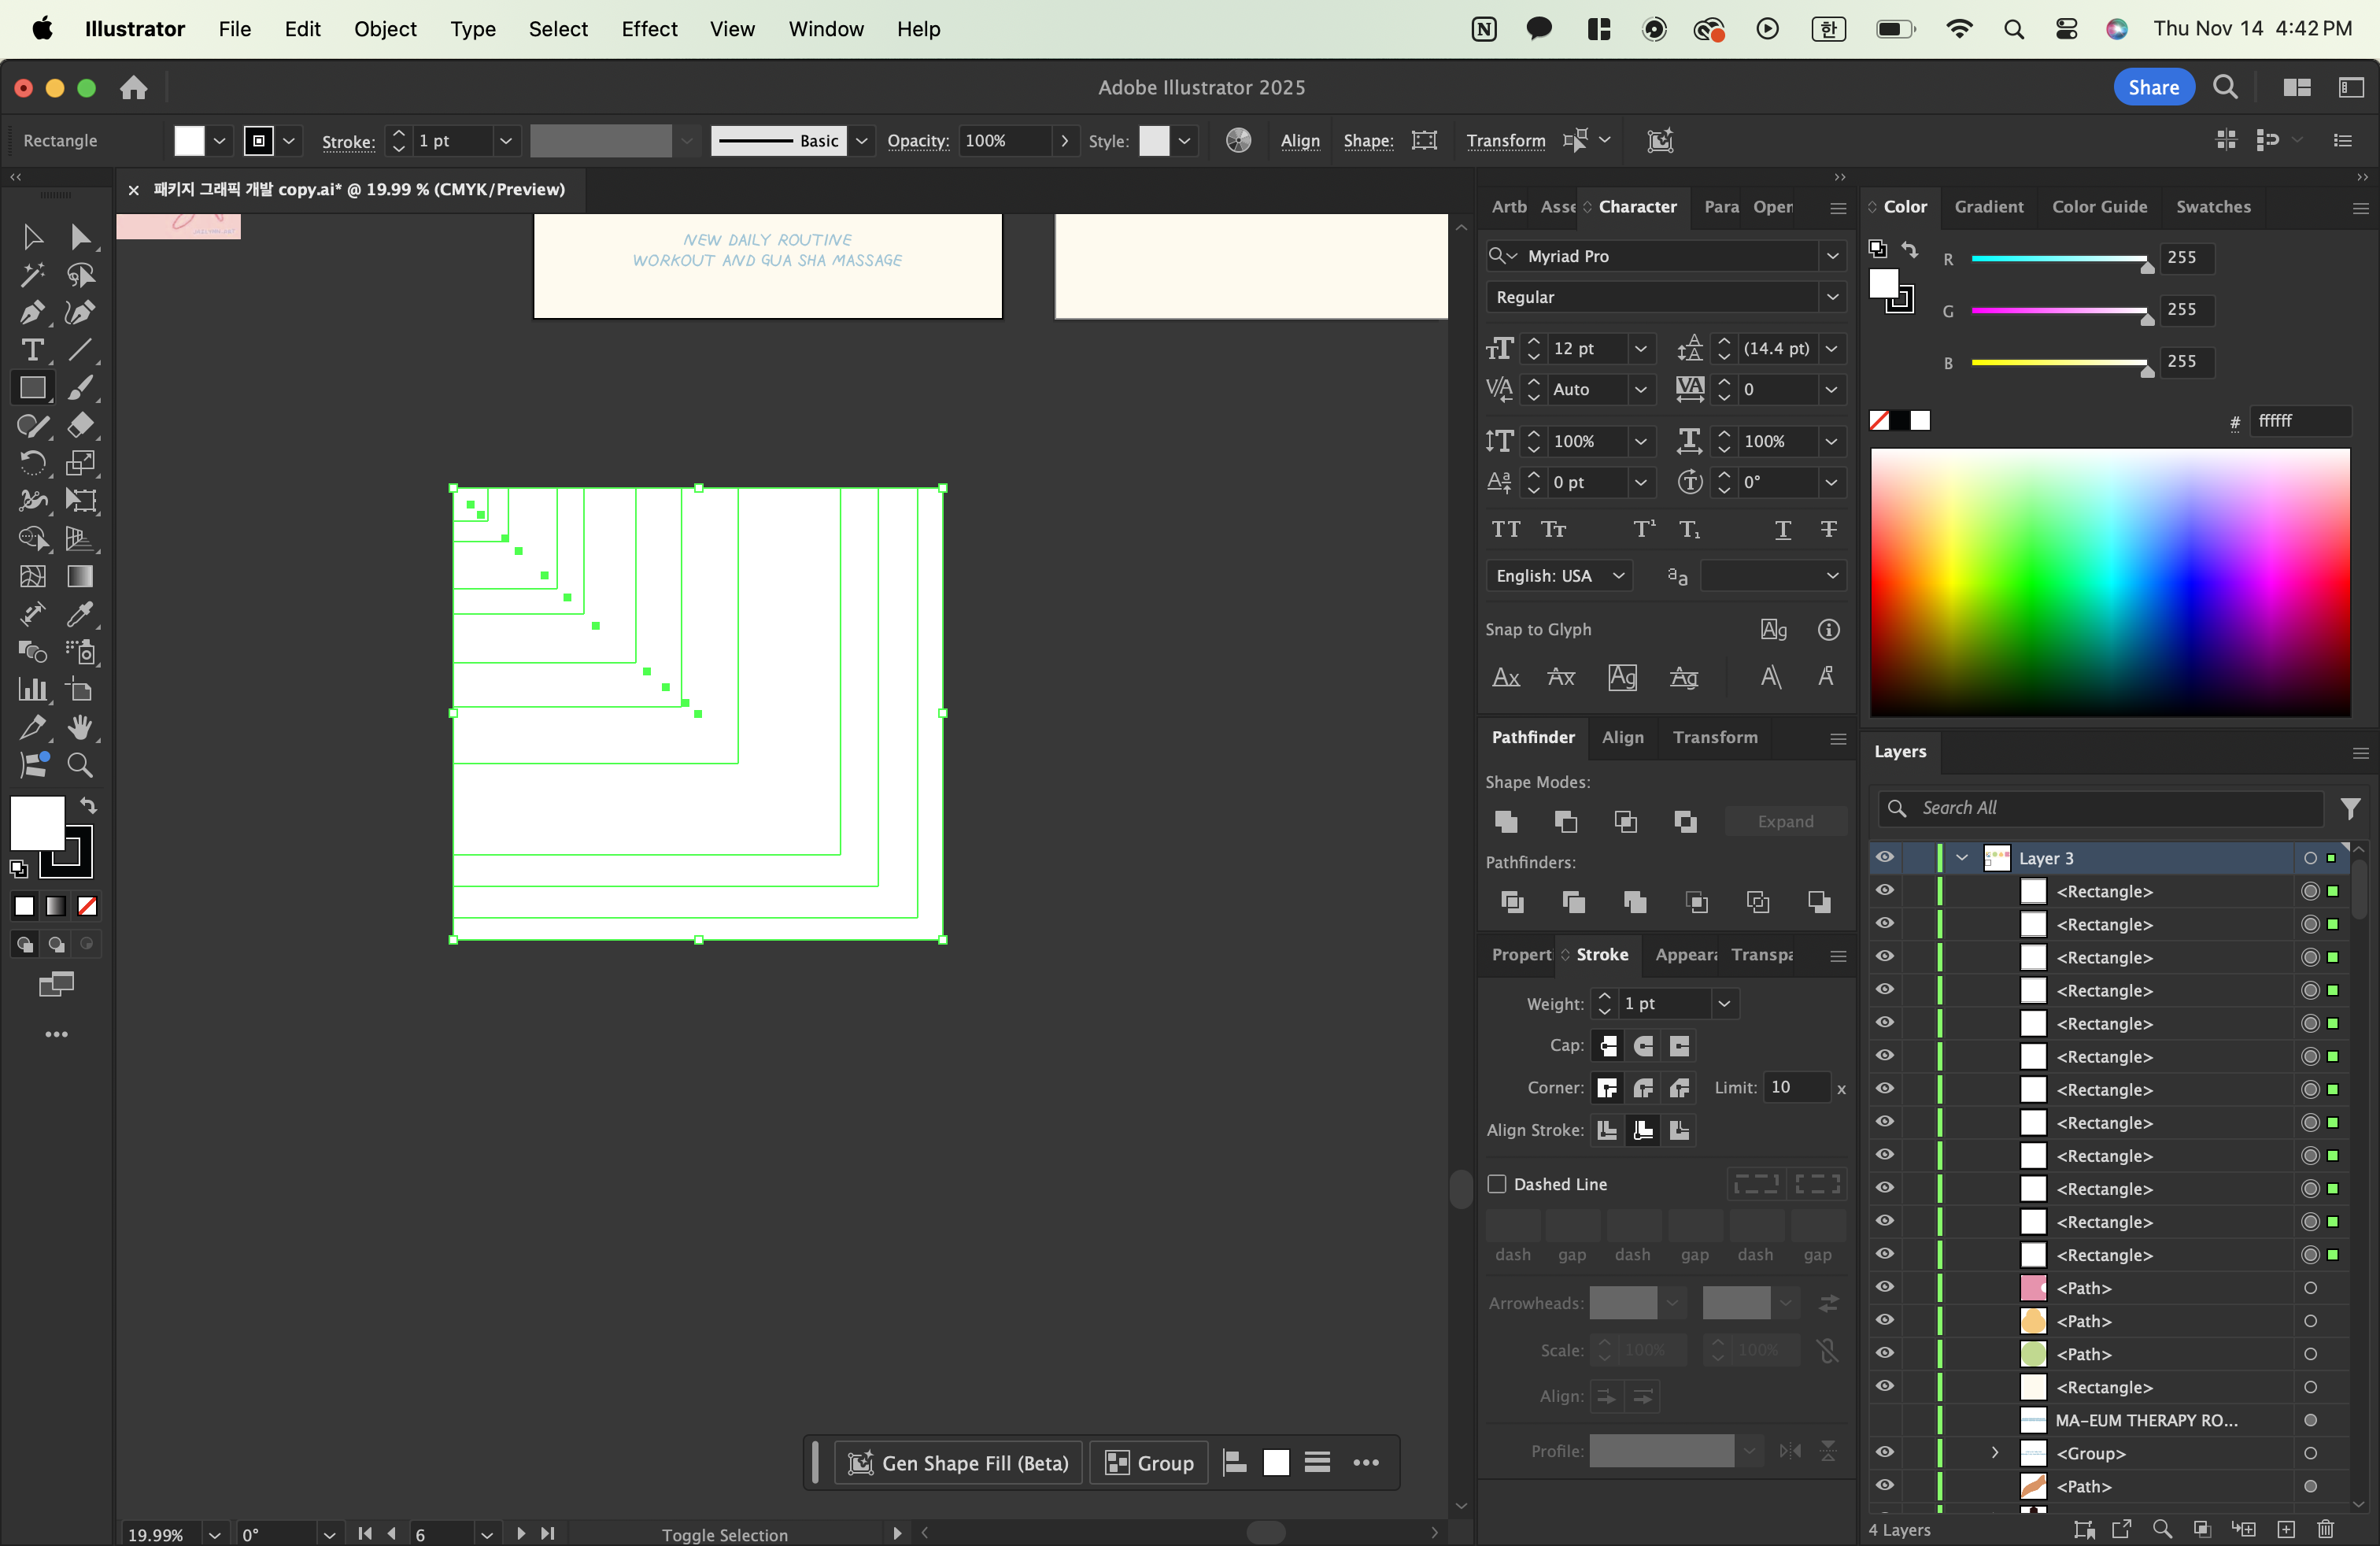Hide the MA-EUM THERAPY layer
The height and width of the screenshot is (1546, 2380).
click(1884, 1420)
